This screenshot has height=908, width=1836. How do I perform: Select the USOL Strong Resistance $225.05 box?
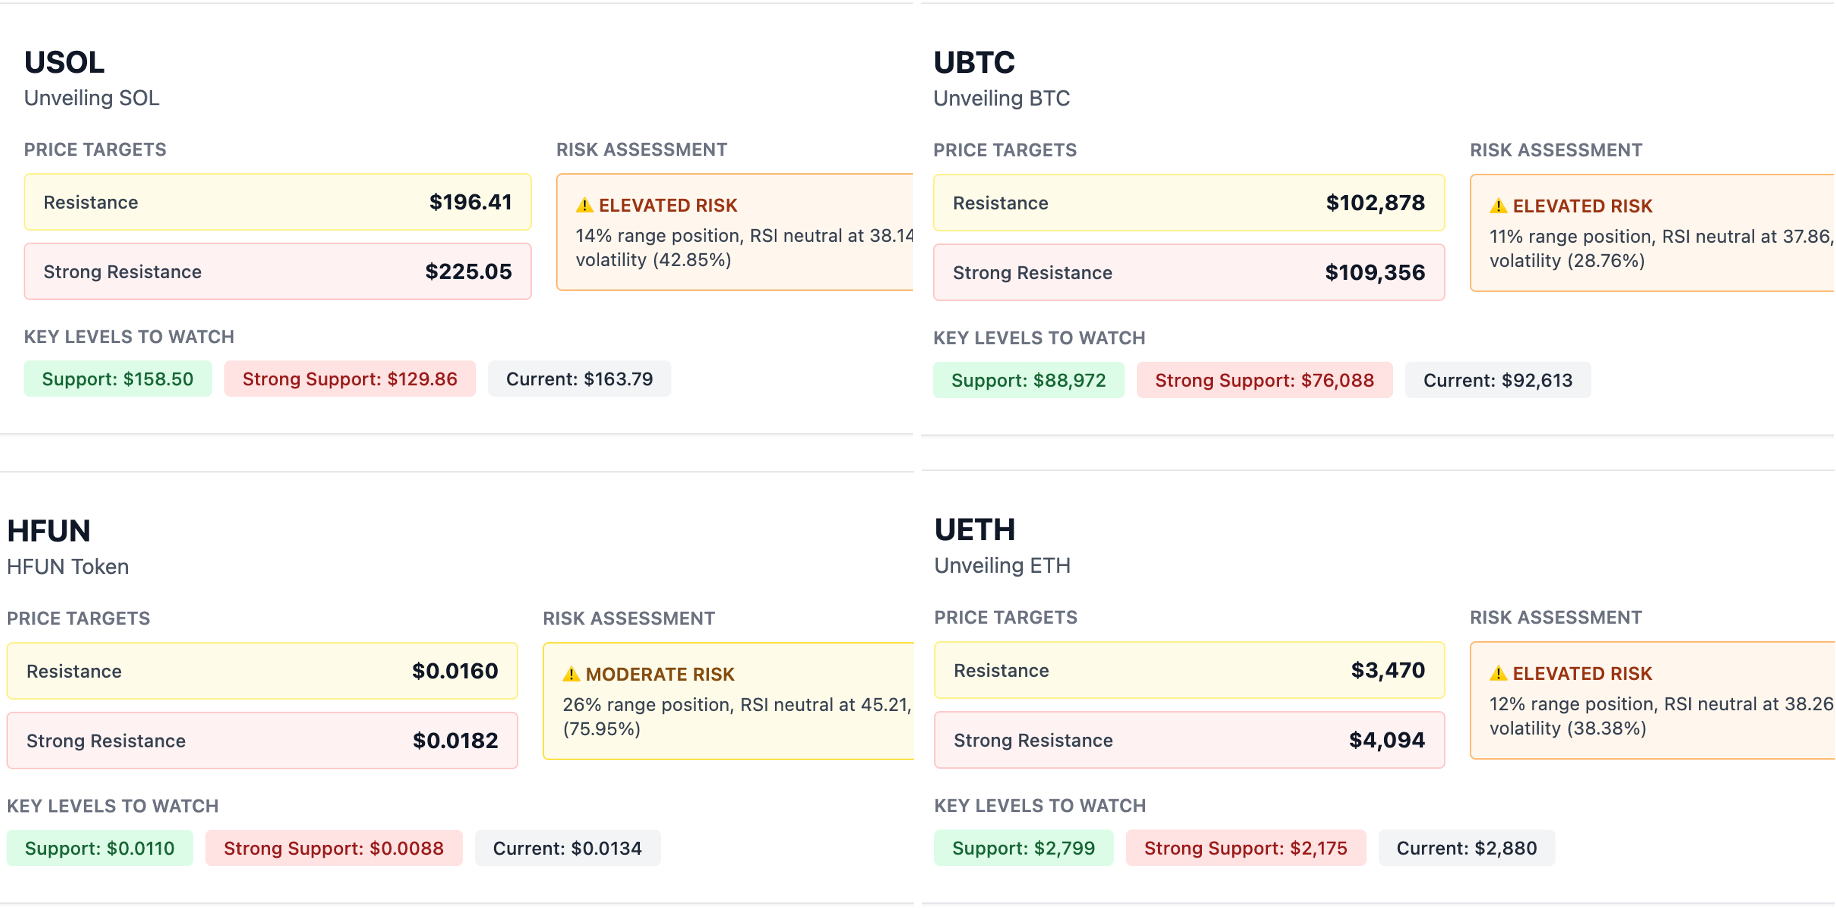pyautogui.click(x=277, y=271)
